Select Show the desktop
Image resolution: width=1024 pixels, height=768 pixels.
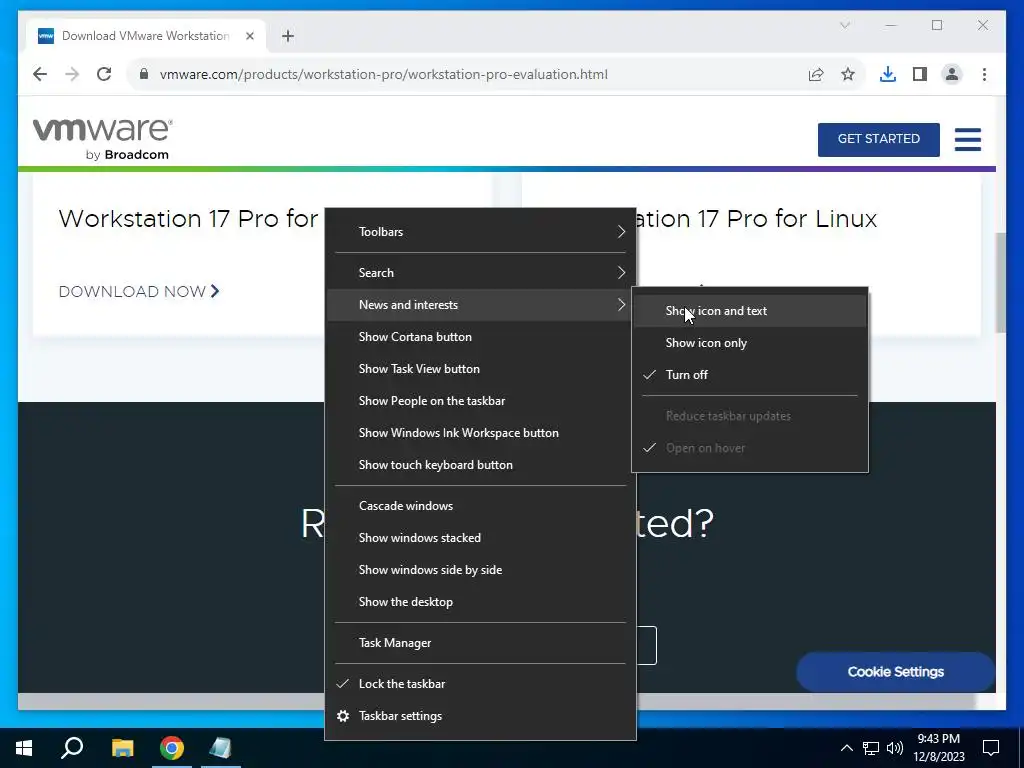tap(481, 602)
